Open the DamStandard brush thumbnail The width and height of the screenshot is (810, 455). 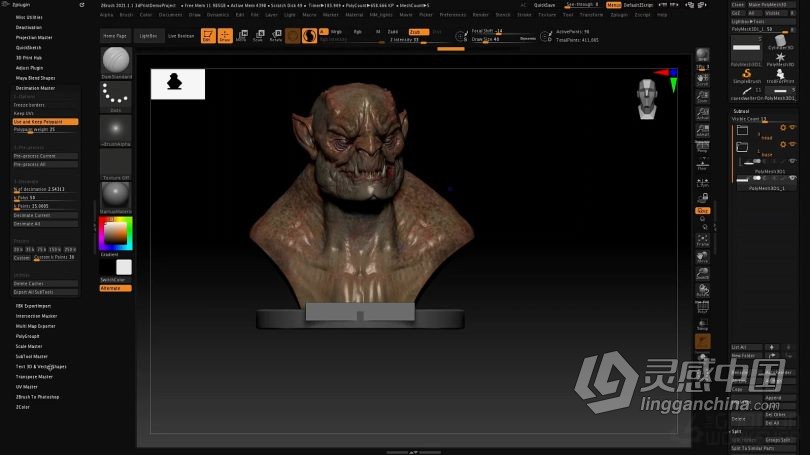coord(116,62)
